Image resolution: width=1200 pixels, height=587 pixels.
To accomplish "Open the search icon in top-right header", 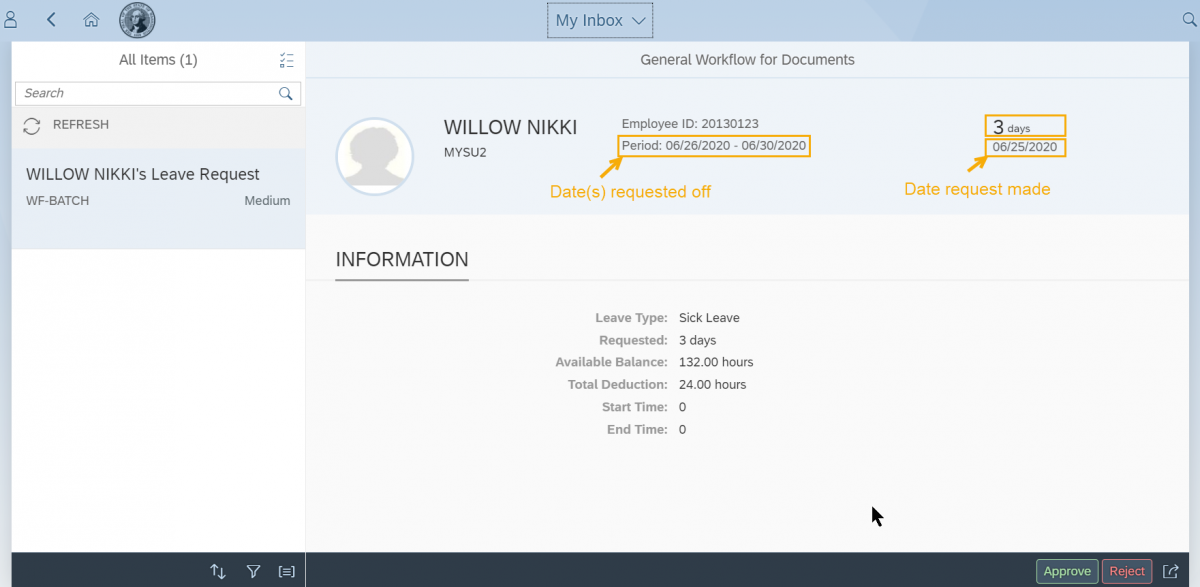I will tap(1189, 20).
